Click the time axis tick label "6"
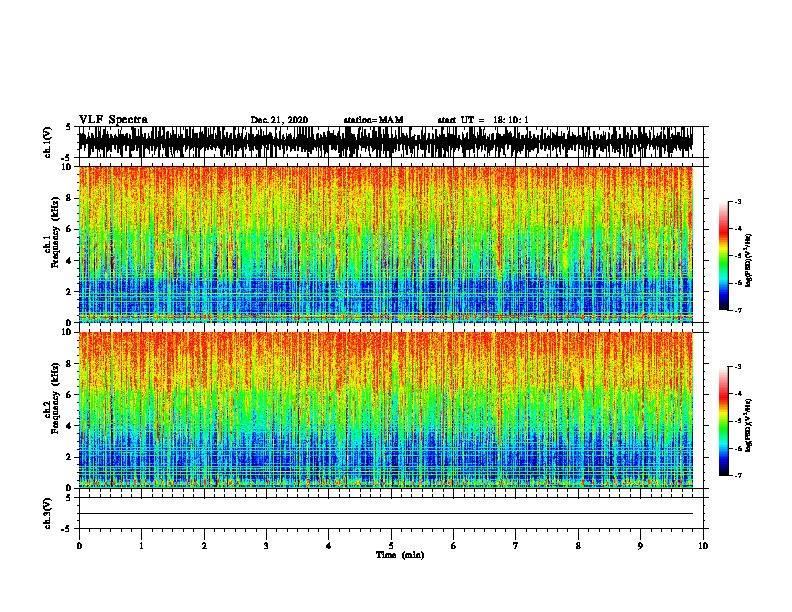Screen dimensions: 792x612 tap(453, 546)
